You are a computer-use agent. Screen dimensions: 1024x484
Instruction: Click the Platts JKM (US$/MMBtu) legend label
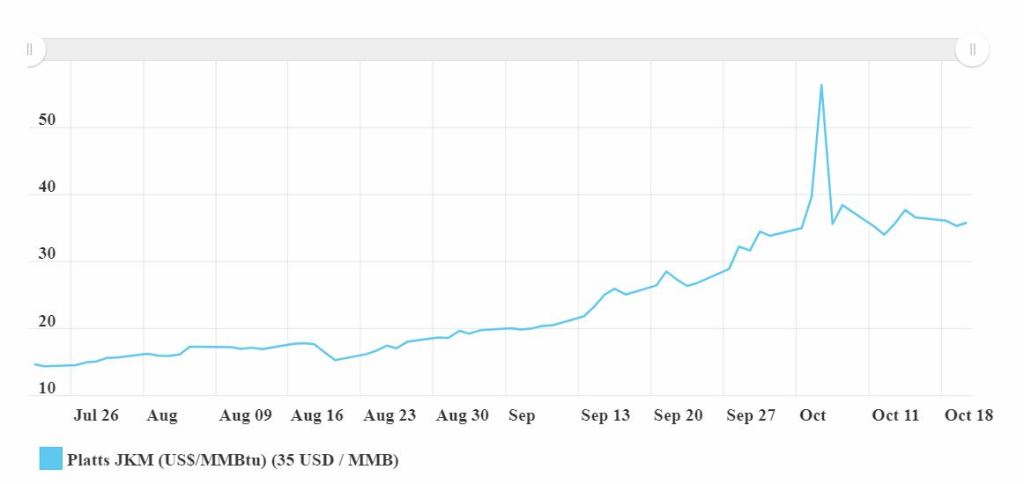pyautogui.click(x=233, y=460)
